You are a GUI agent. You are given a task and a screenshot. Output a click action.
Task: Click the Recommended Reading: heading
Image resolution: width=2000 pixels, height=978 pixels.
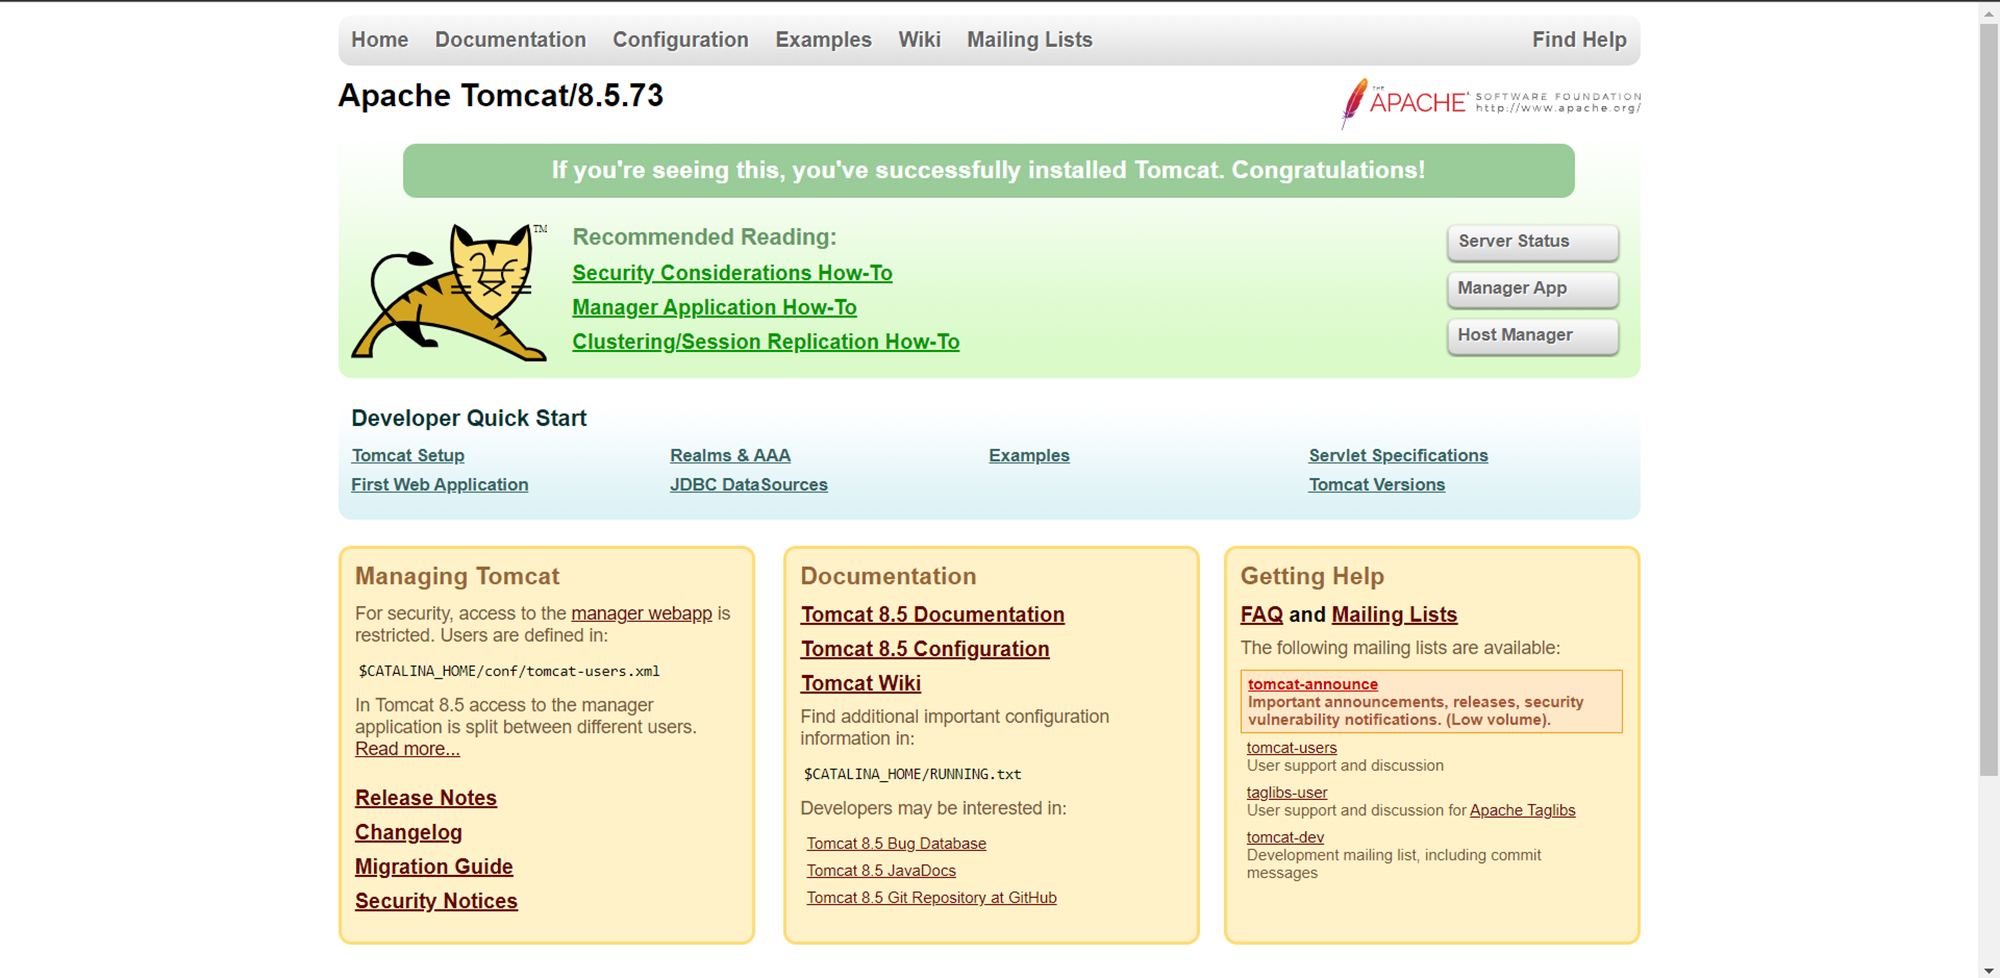(704, 238)
